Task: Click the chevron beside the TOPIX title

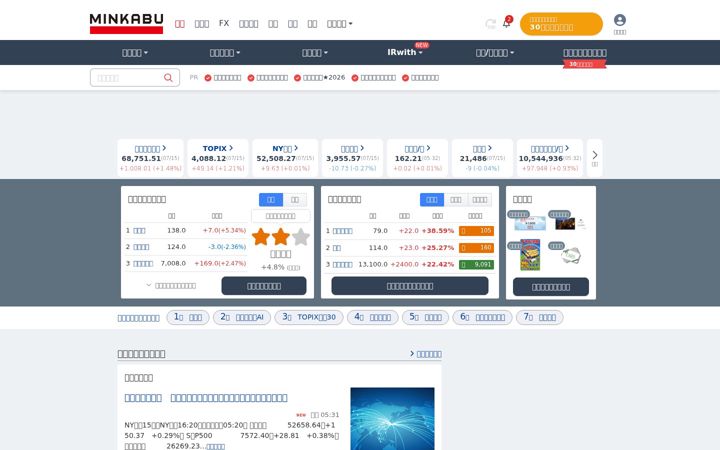Action: (231, 148)
